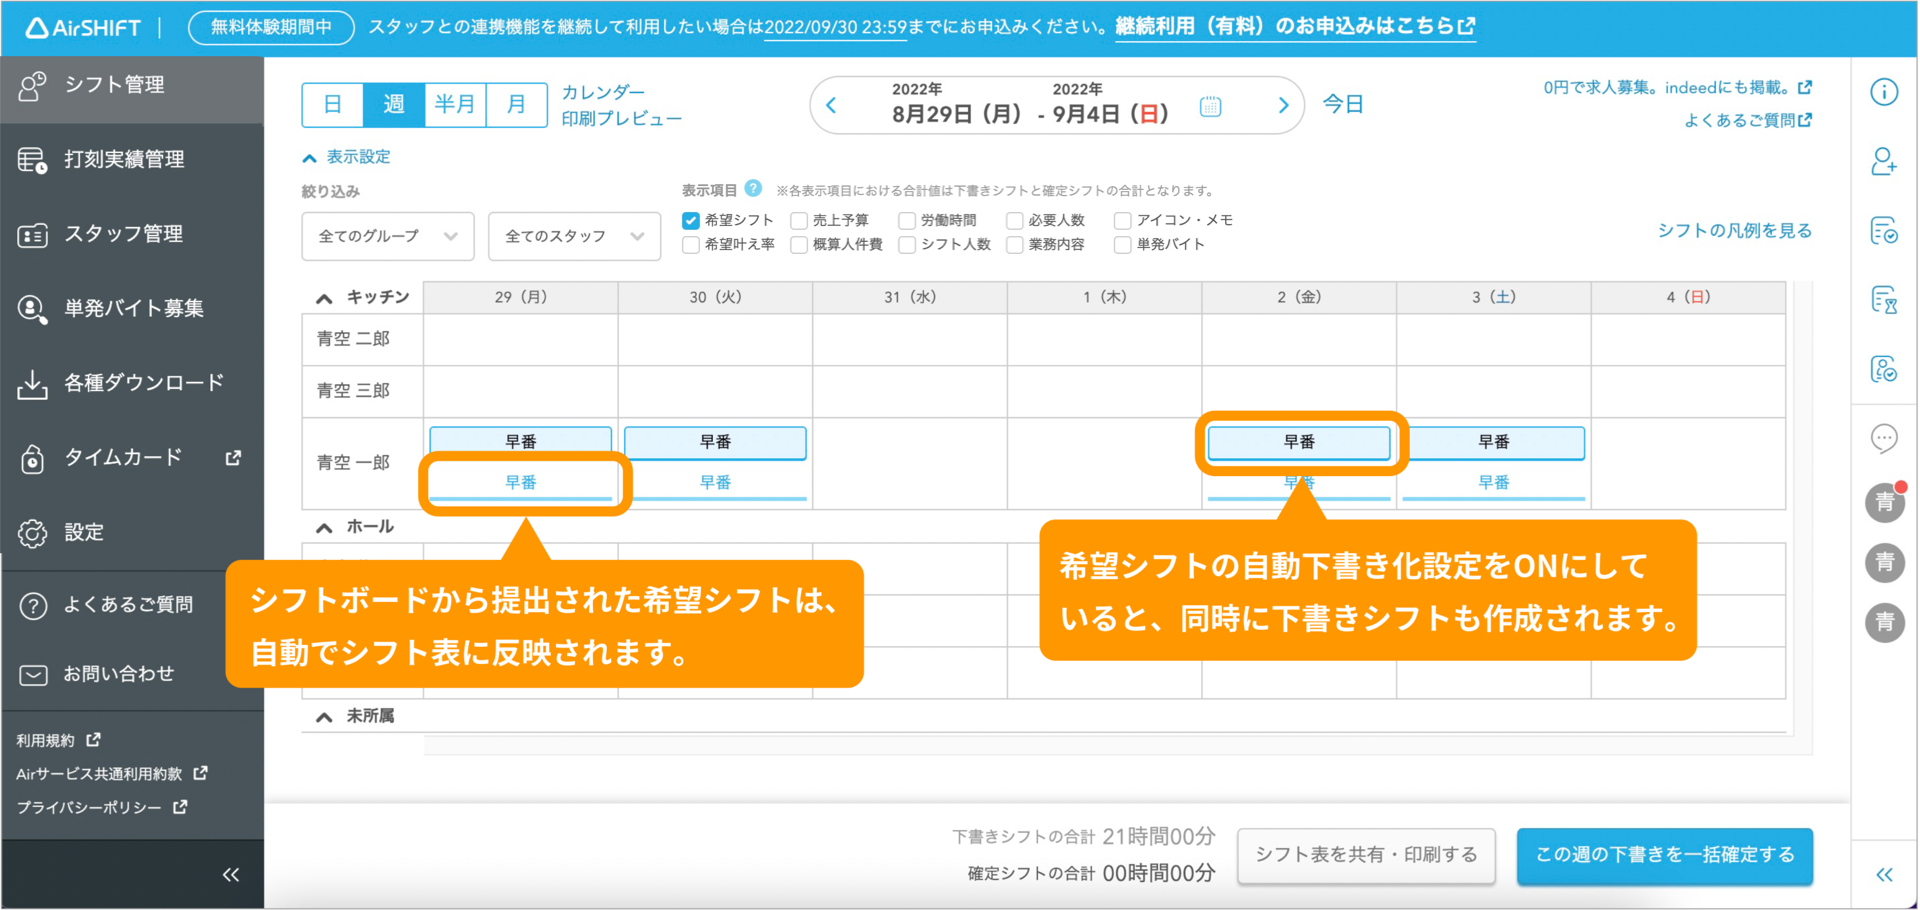Open Airサービス共通利用約款 link
Image resolution: width=1920 pixels, height=910 pixels.
point(112,774)
